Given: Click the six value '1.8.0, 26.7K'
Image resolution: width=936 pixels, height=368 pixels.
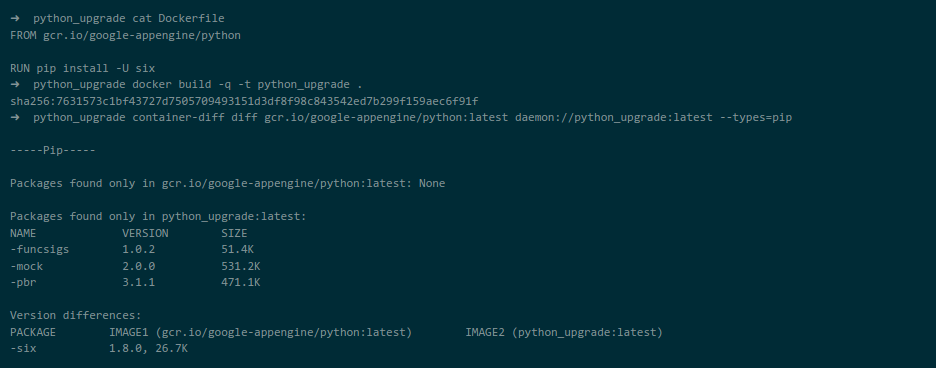Looking at the screenshot, I should 148,348.
